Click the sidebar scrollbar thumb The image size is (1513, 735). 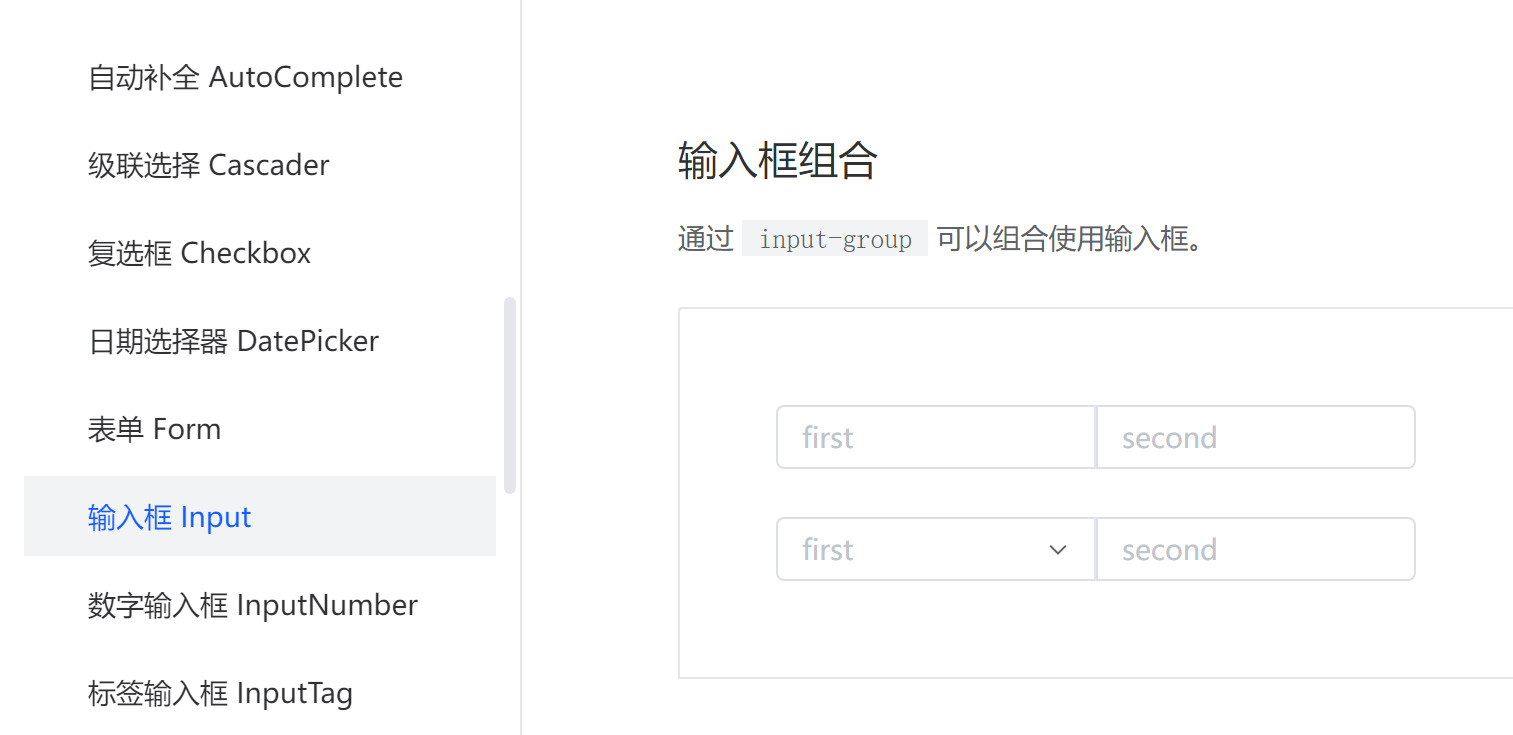point(510,394)
